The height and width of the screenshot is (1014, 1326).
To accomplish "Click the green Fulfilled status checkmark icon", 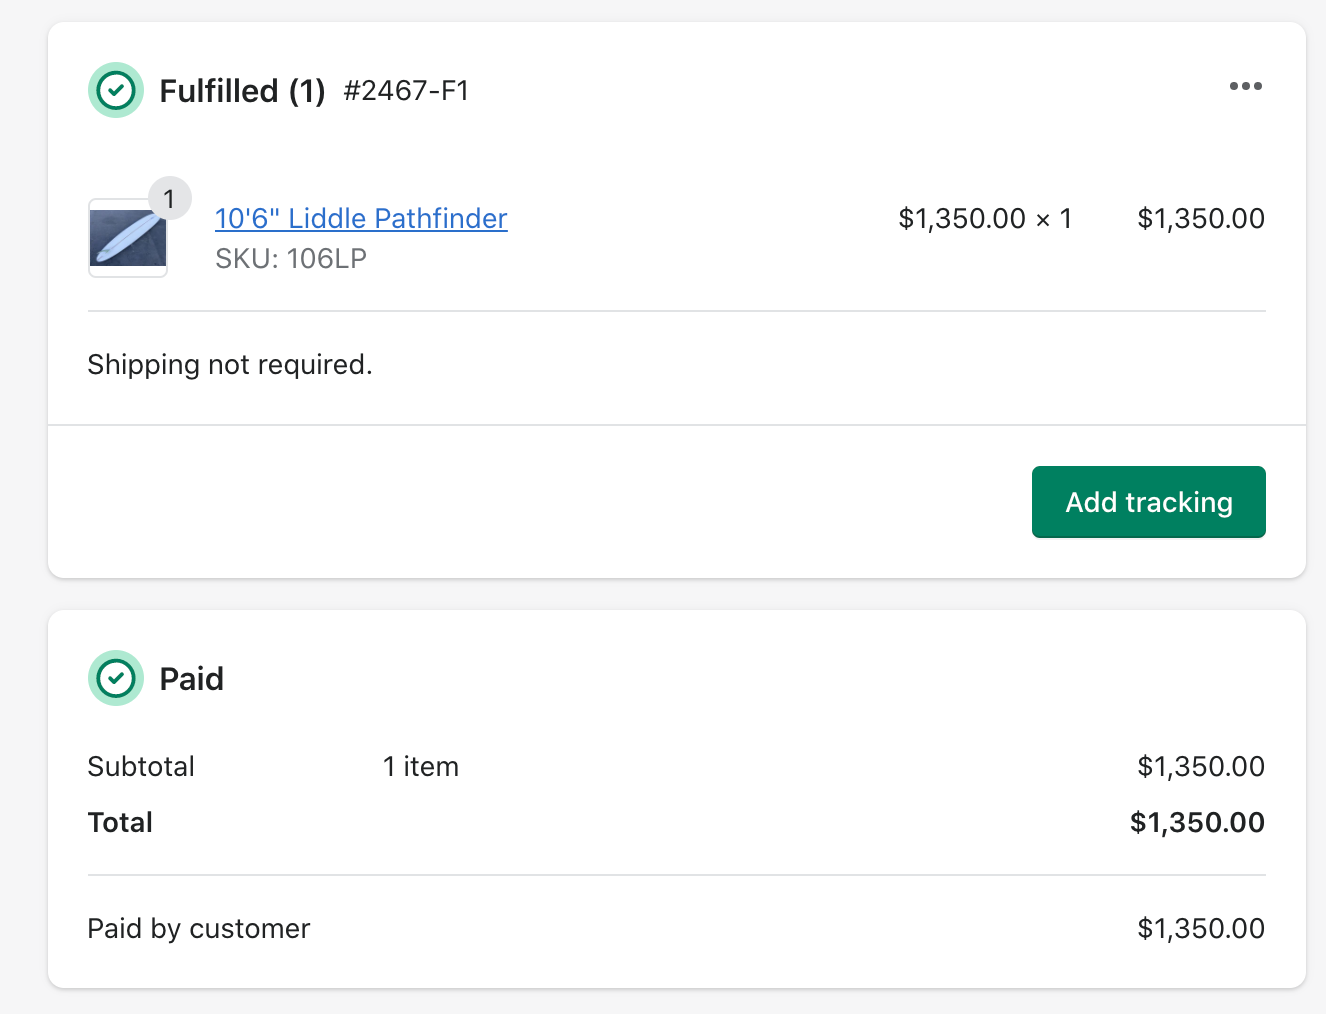I will click(x=116, y=90).
